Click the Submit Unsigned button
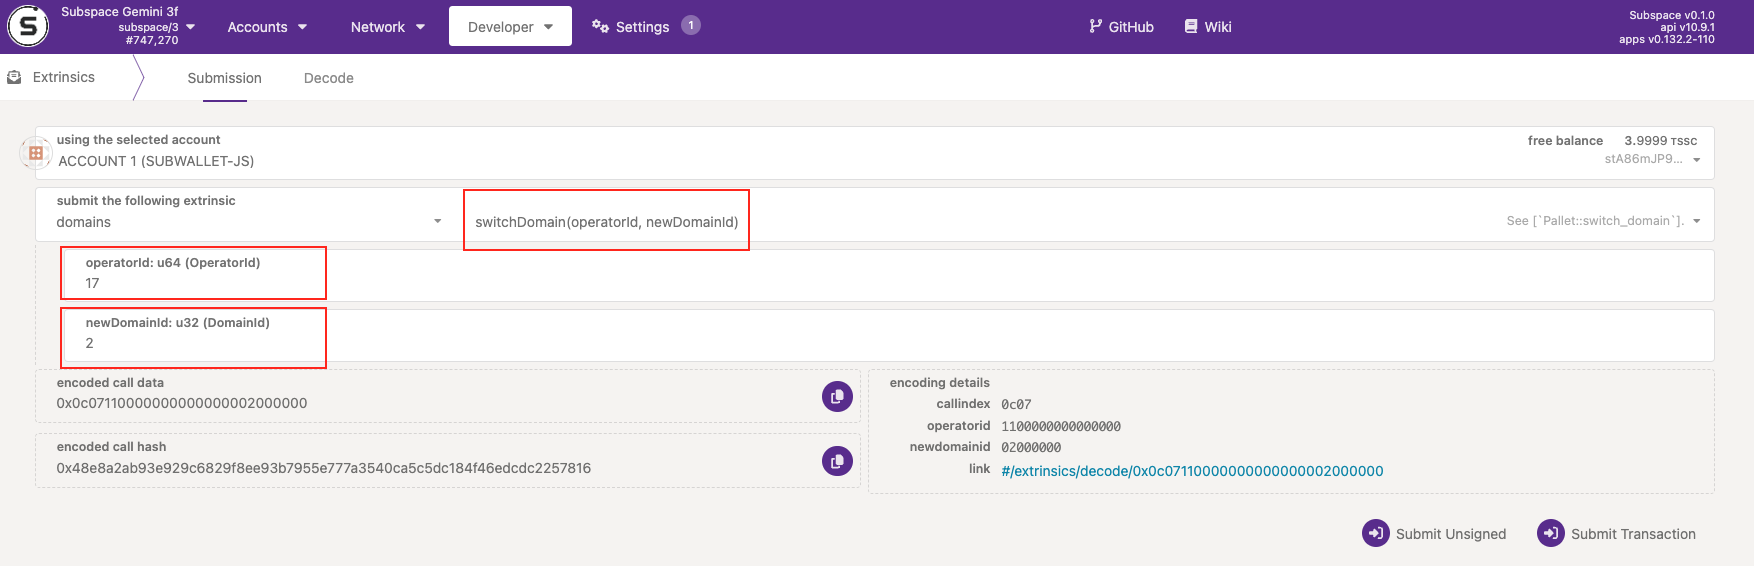1754x566 pixels. coord(1434,534)
